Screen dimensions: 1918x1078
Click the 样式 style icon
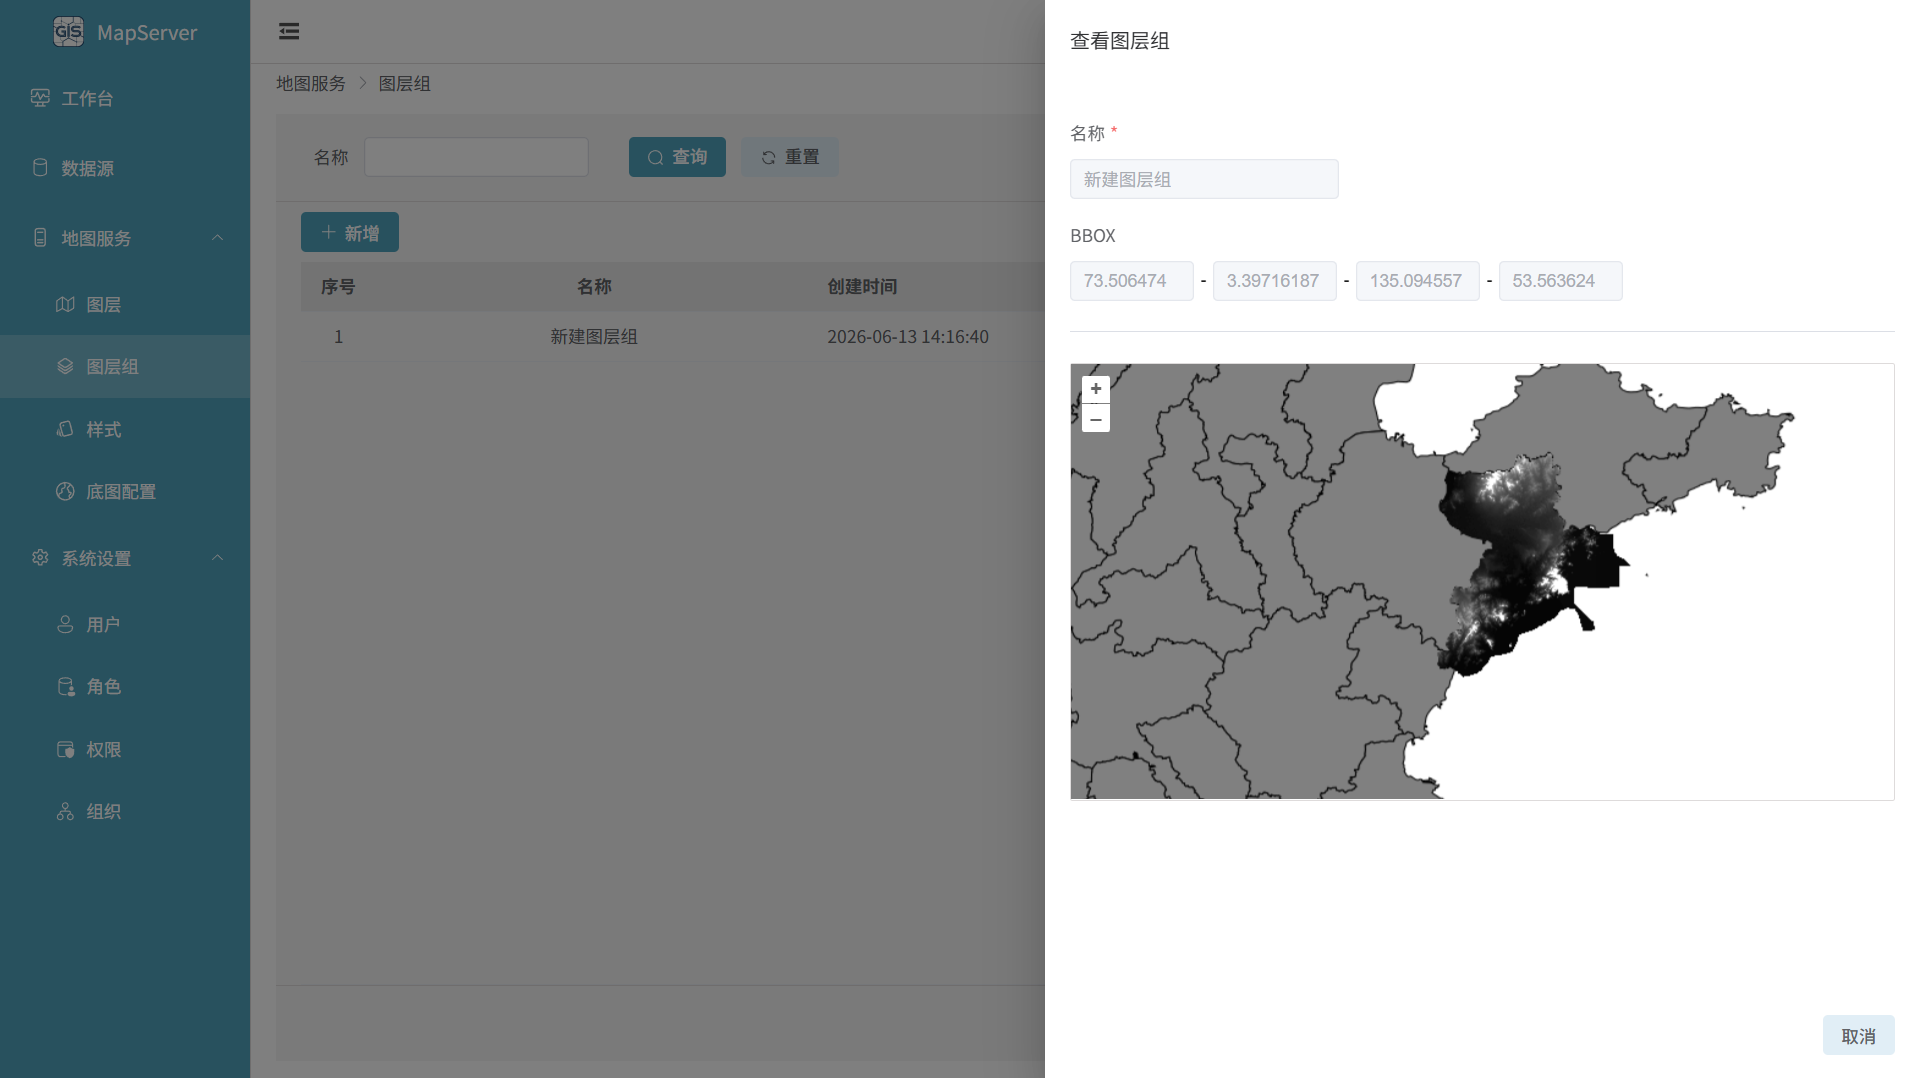coord(65,429)
